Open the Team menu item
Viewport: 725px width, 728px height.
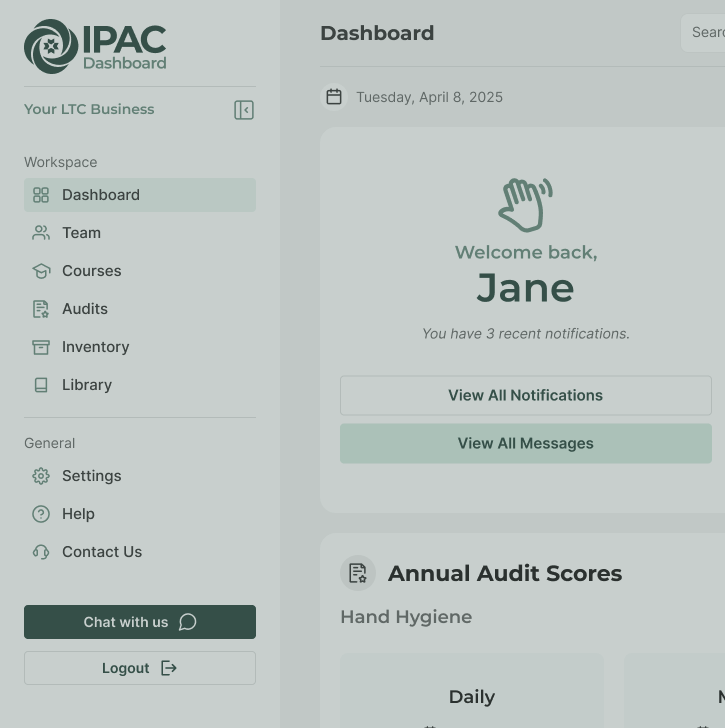[x=82, y=233]
